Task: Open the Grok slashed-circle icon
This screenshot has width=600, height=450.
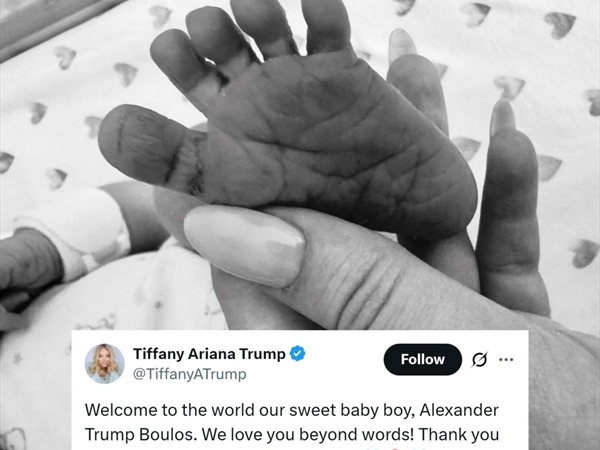Action: (479, 360)
